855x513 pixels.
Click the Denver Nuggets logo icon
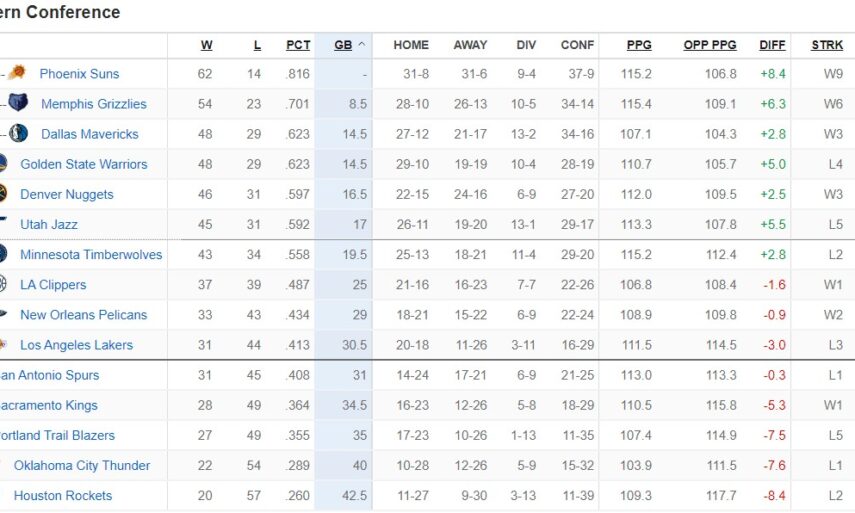click(x=4, y=194)
